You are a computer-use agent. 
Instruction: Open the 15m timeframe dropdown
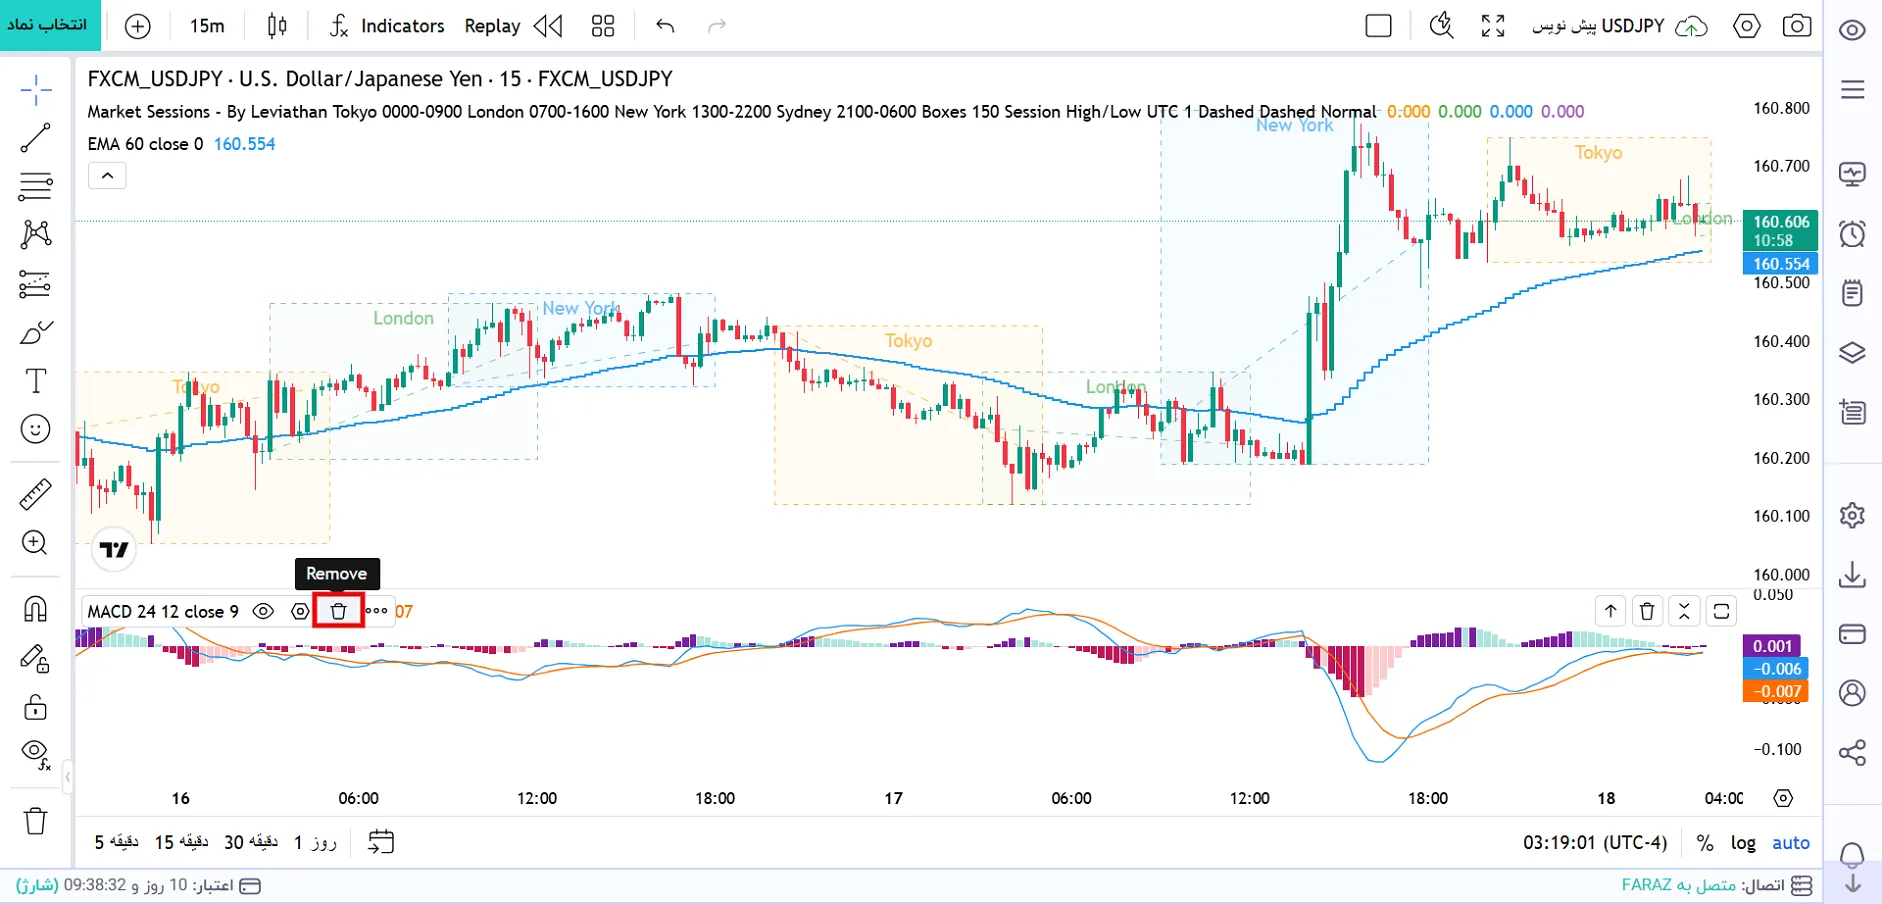tap(207, 26)
